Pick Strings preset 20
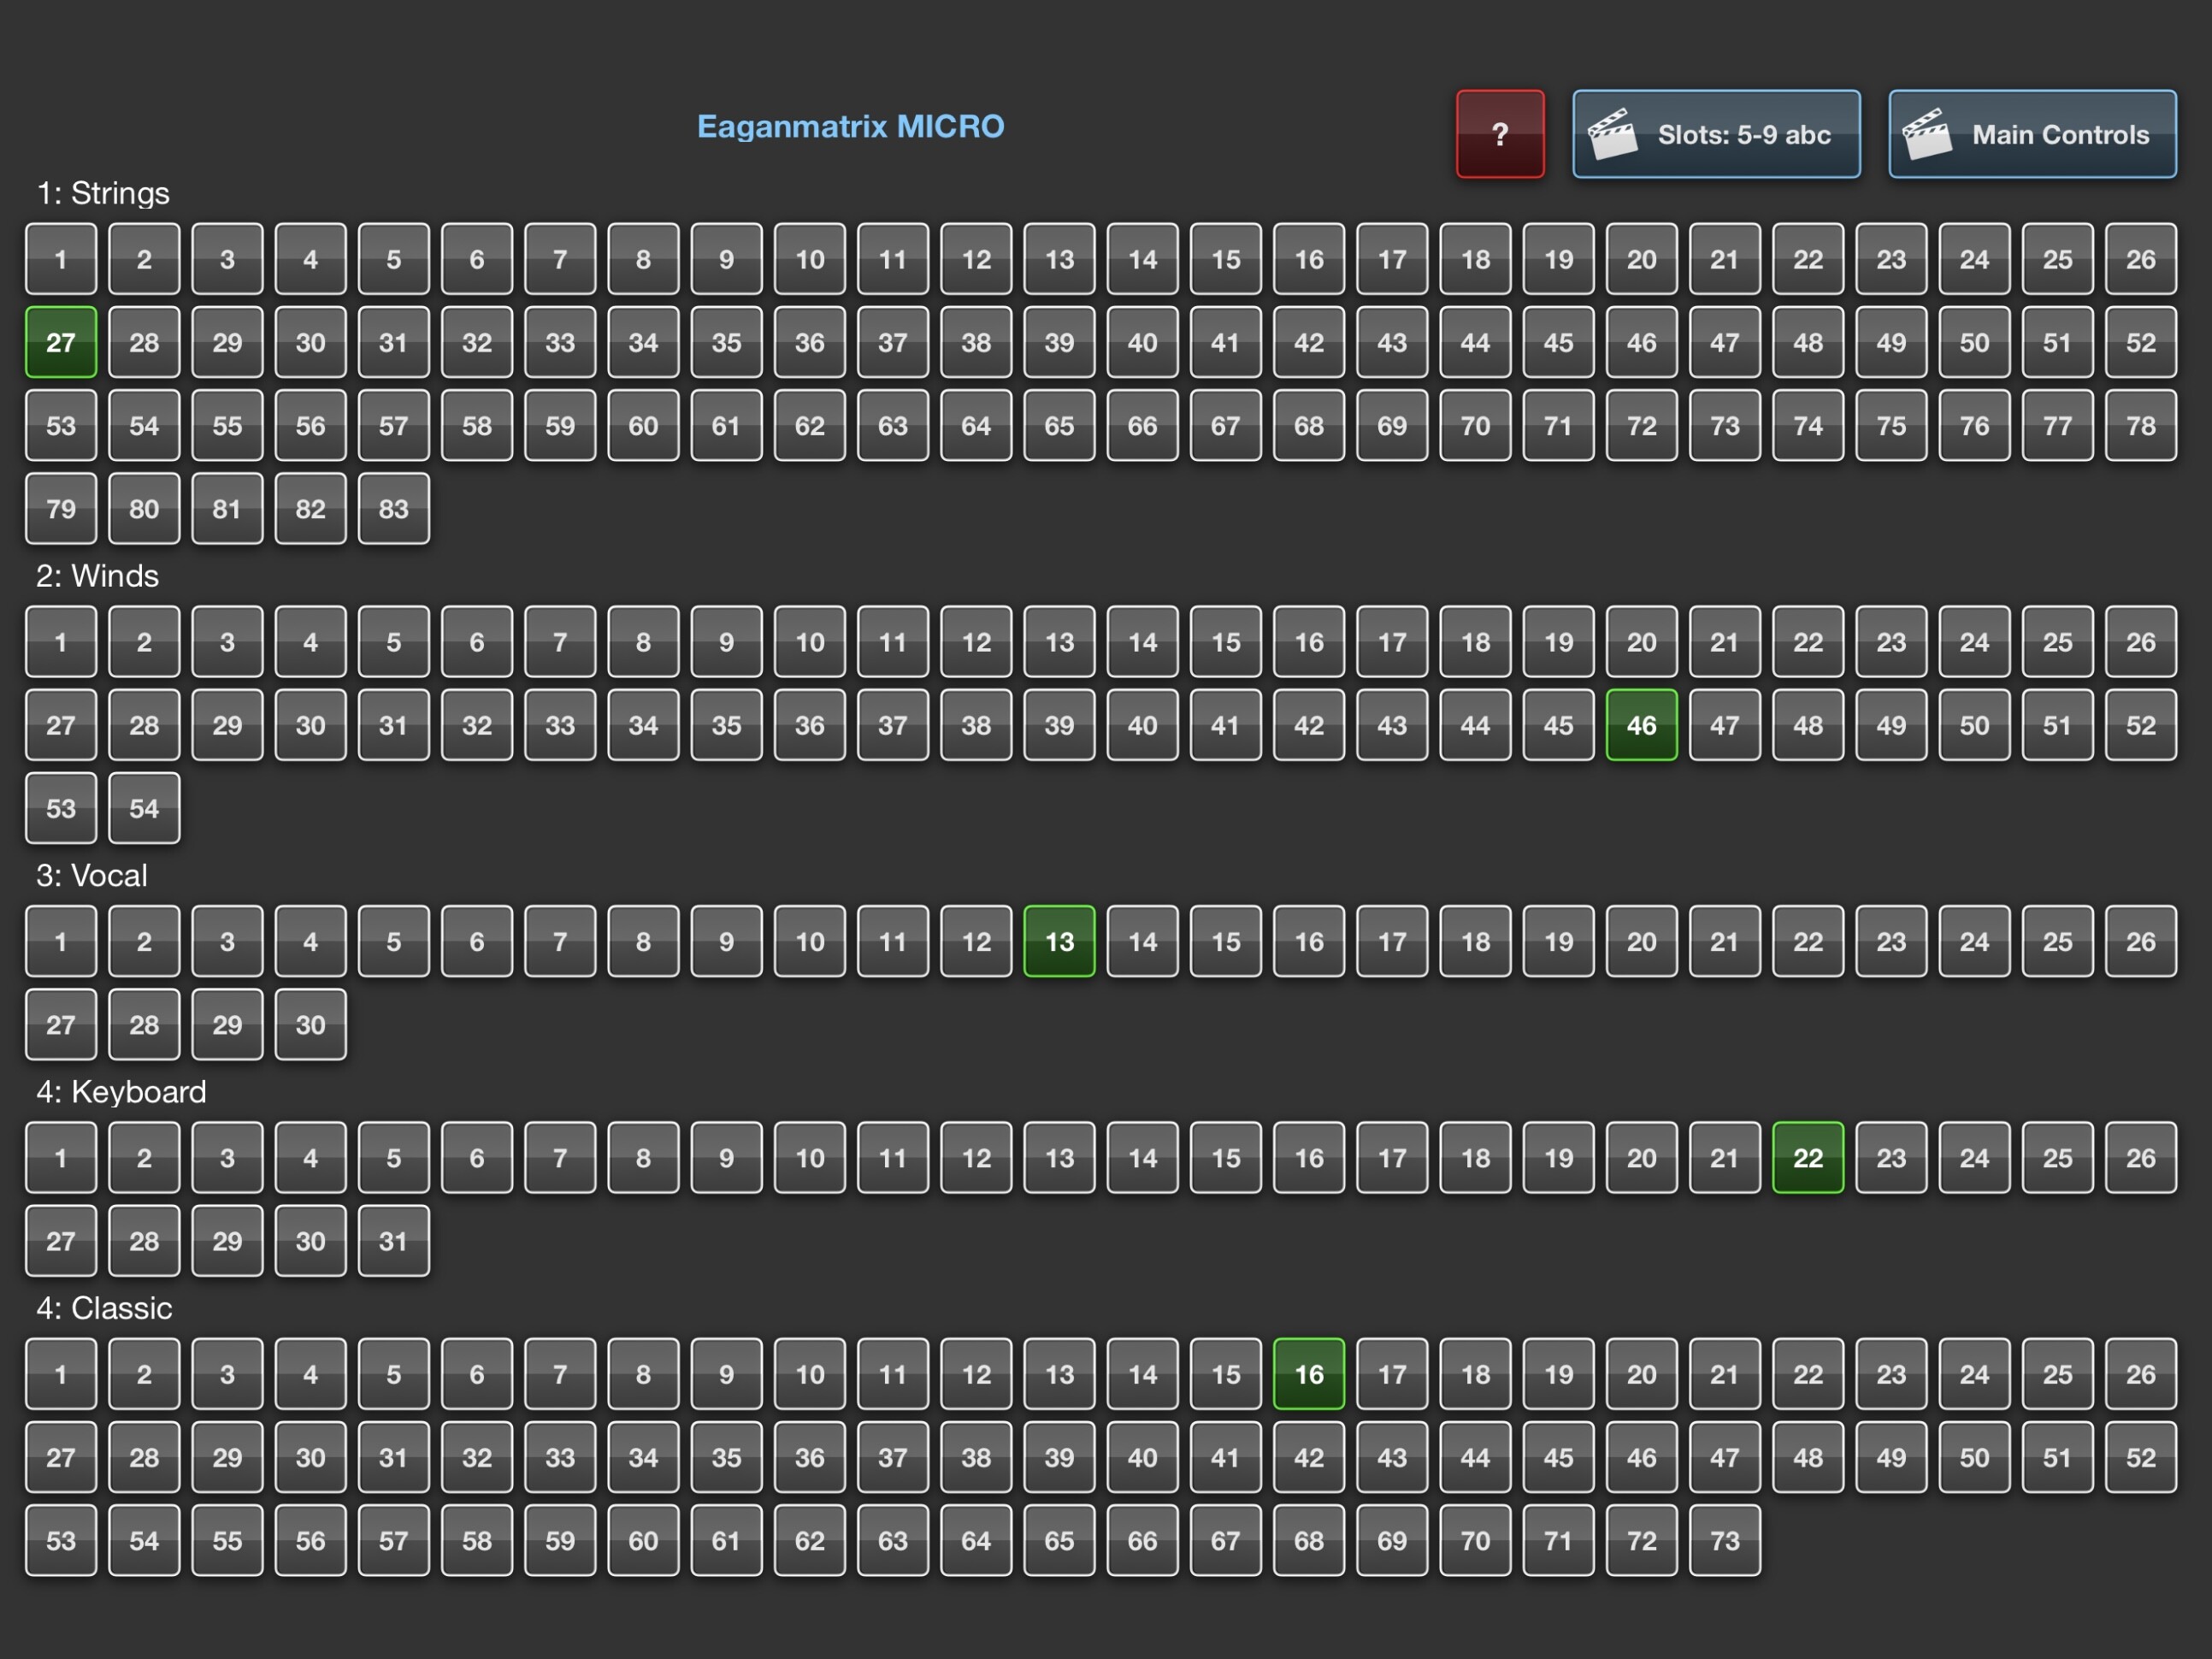 pyautogui.click(x=1641, y=259)
